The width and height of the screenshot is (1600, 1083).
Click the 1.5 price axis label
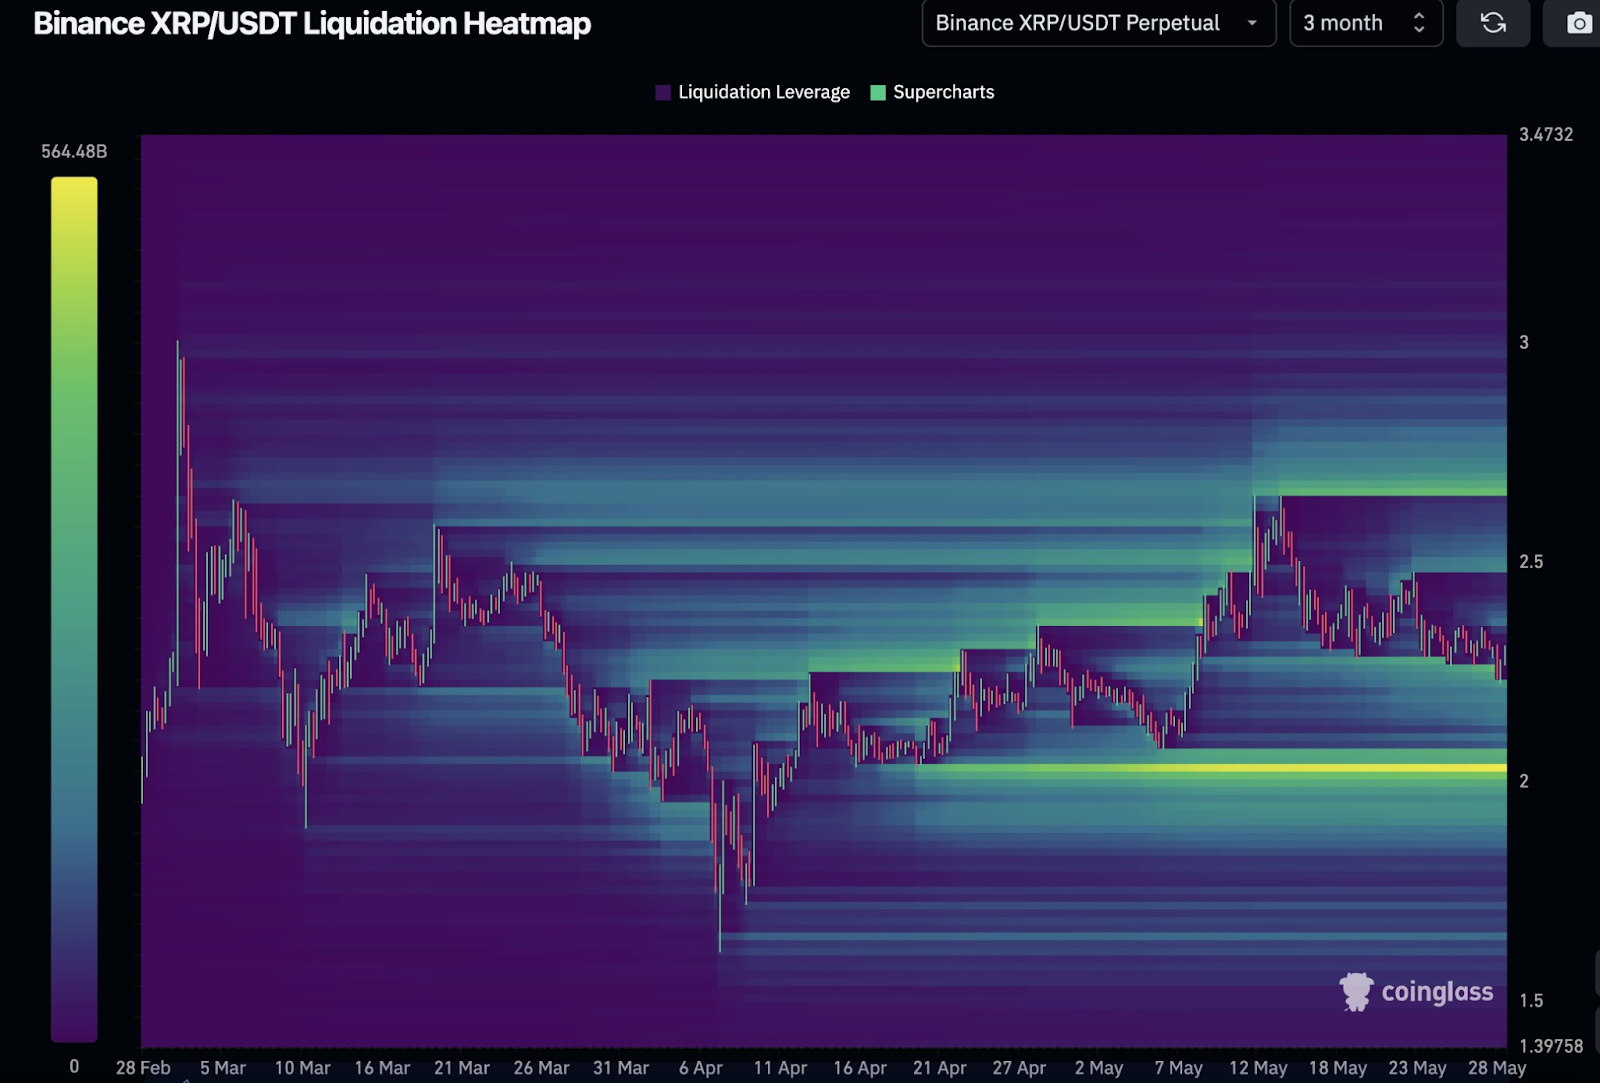pos(1531,1000)
